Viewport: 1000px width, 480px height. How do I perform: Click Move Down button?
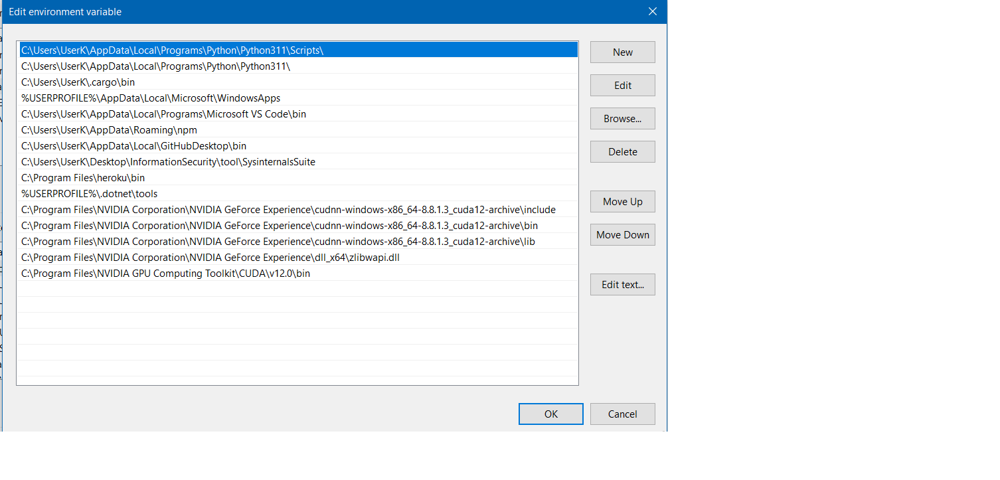click(622, 235)
